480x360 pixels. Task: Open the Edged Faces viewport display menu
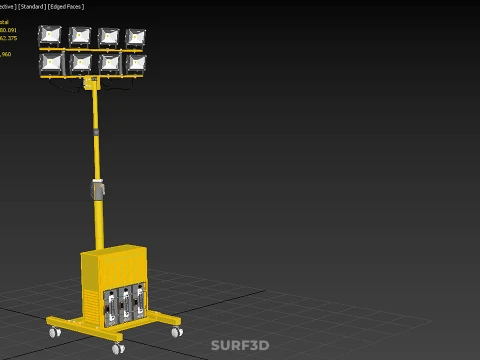coord(66,7)
